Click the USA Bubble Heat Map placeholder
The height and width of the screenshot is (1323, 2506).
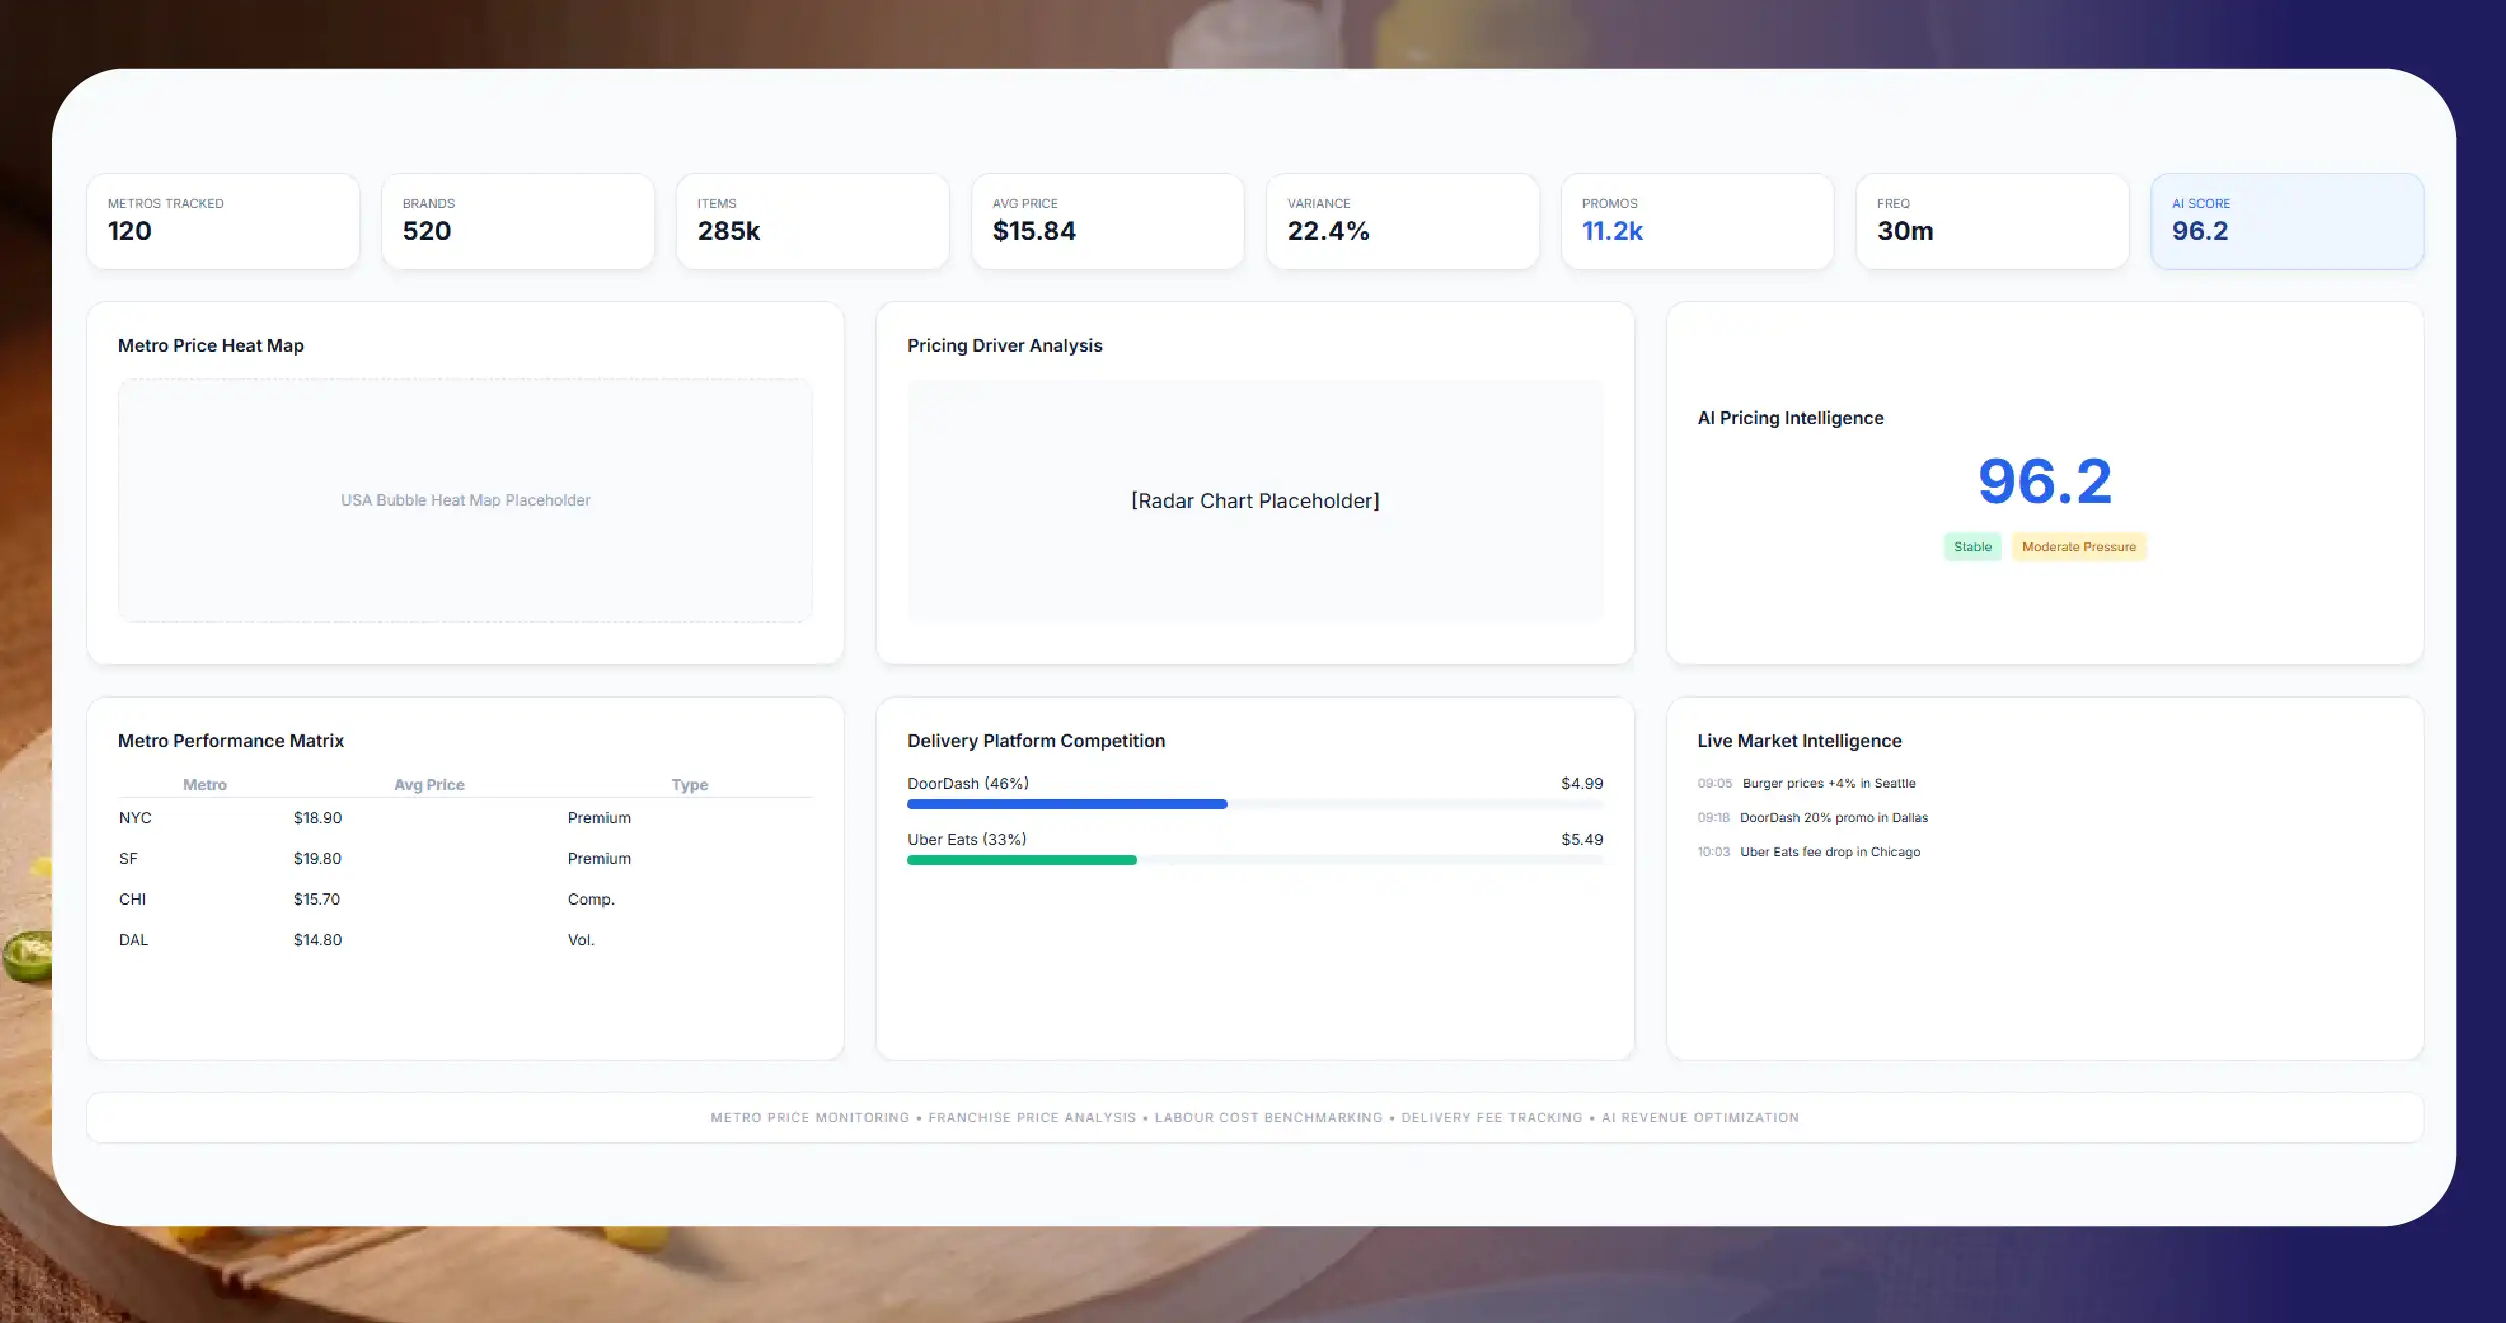(465, 500)
